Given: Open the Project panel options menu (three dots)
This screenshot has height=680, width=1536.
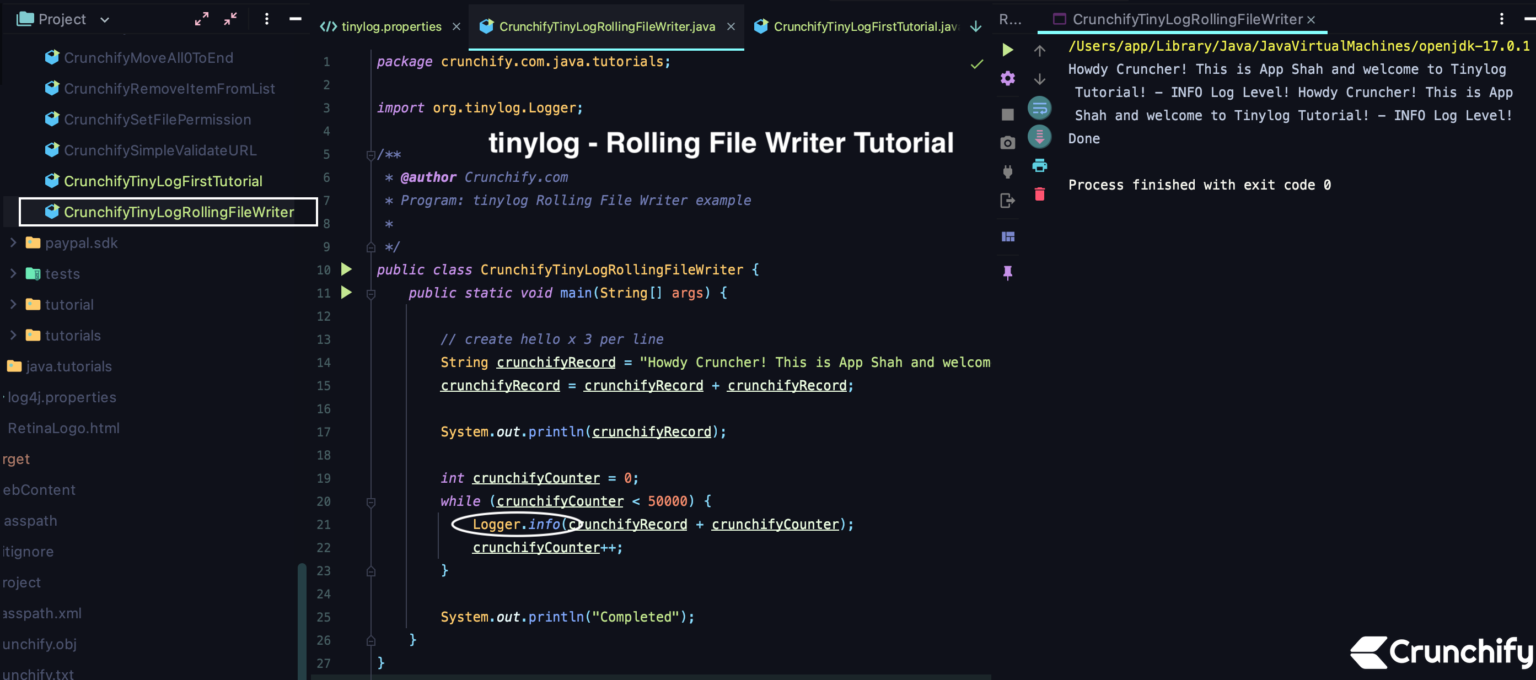Looking at the screenshot, I should point(265,18).
